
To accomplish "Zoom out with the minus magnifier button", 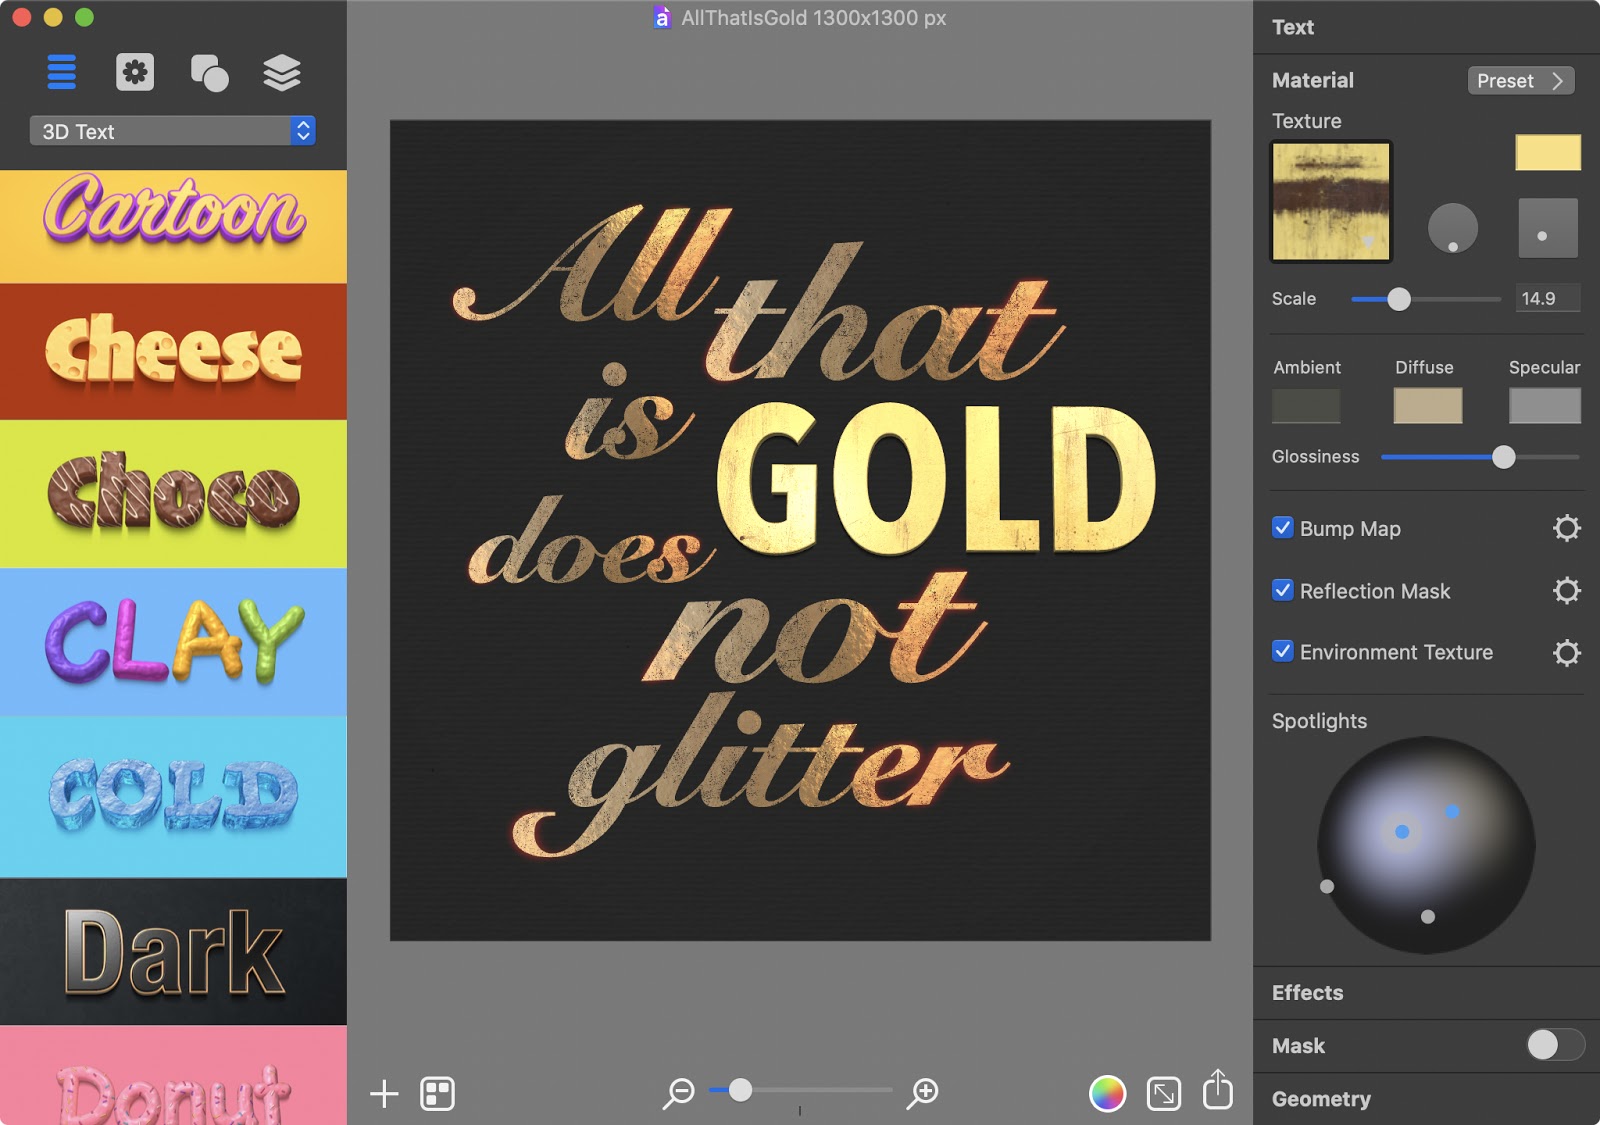I will pos(679,1093).
